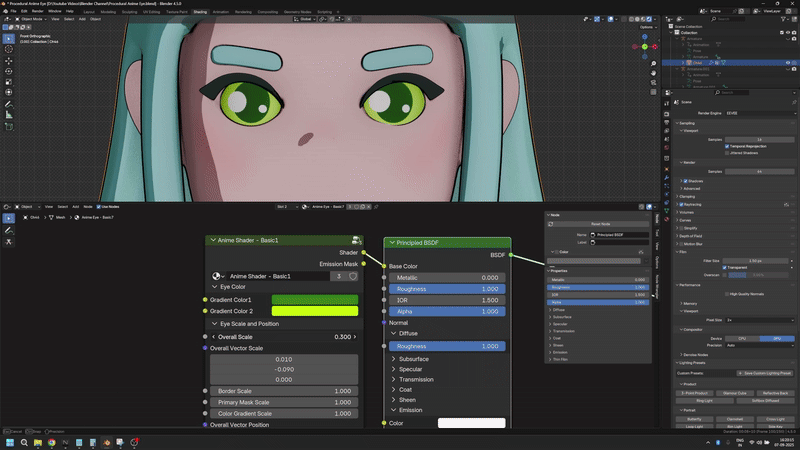Toggle Temporal Reprojection checkbox

(727, 146)
